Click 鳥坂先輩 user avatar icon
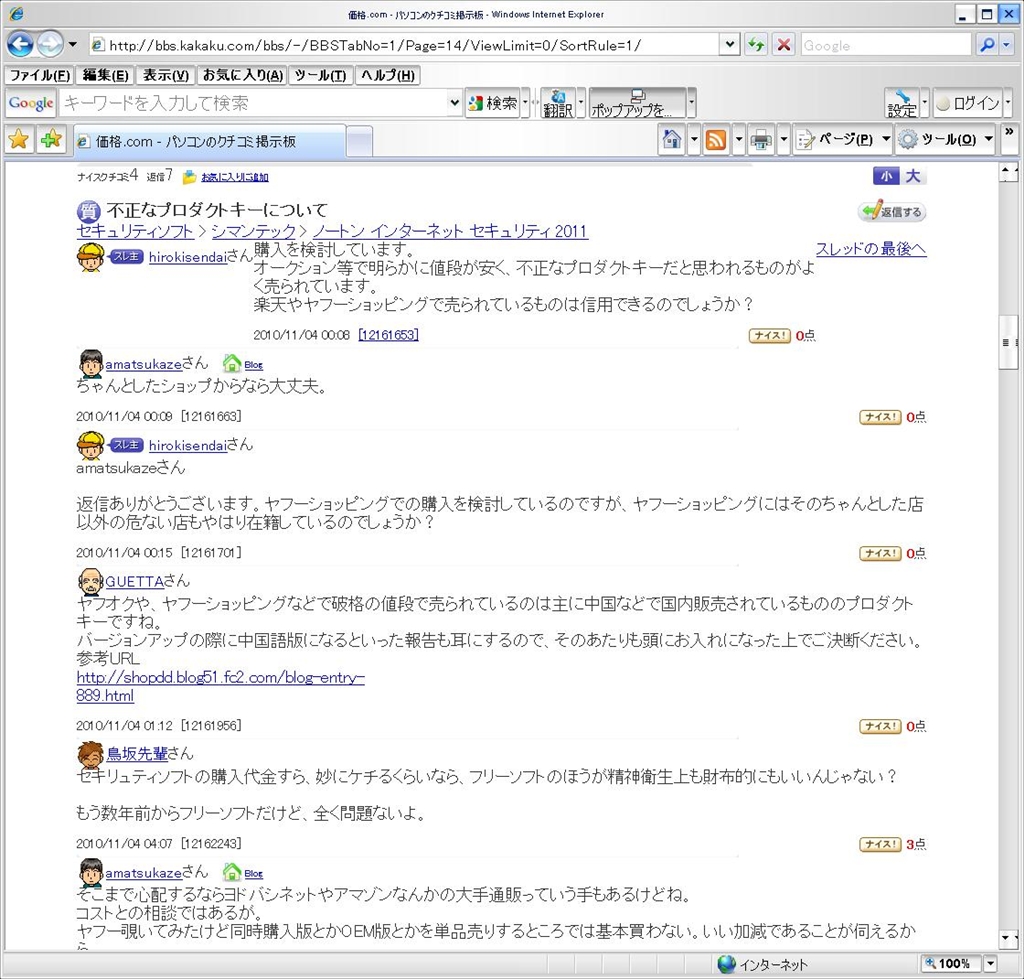1024x979 pixels. 91,754
